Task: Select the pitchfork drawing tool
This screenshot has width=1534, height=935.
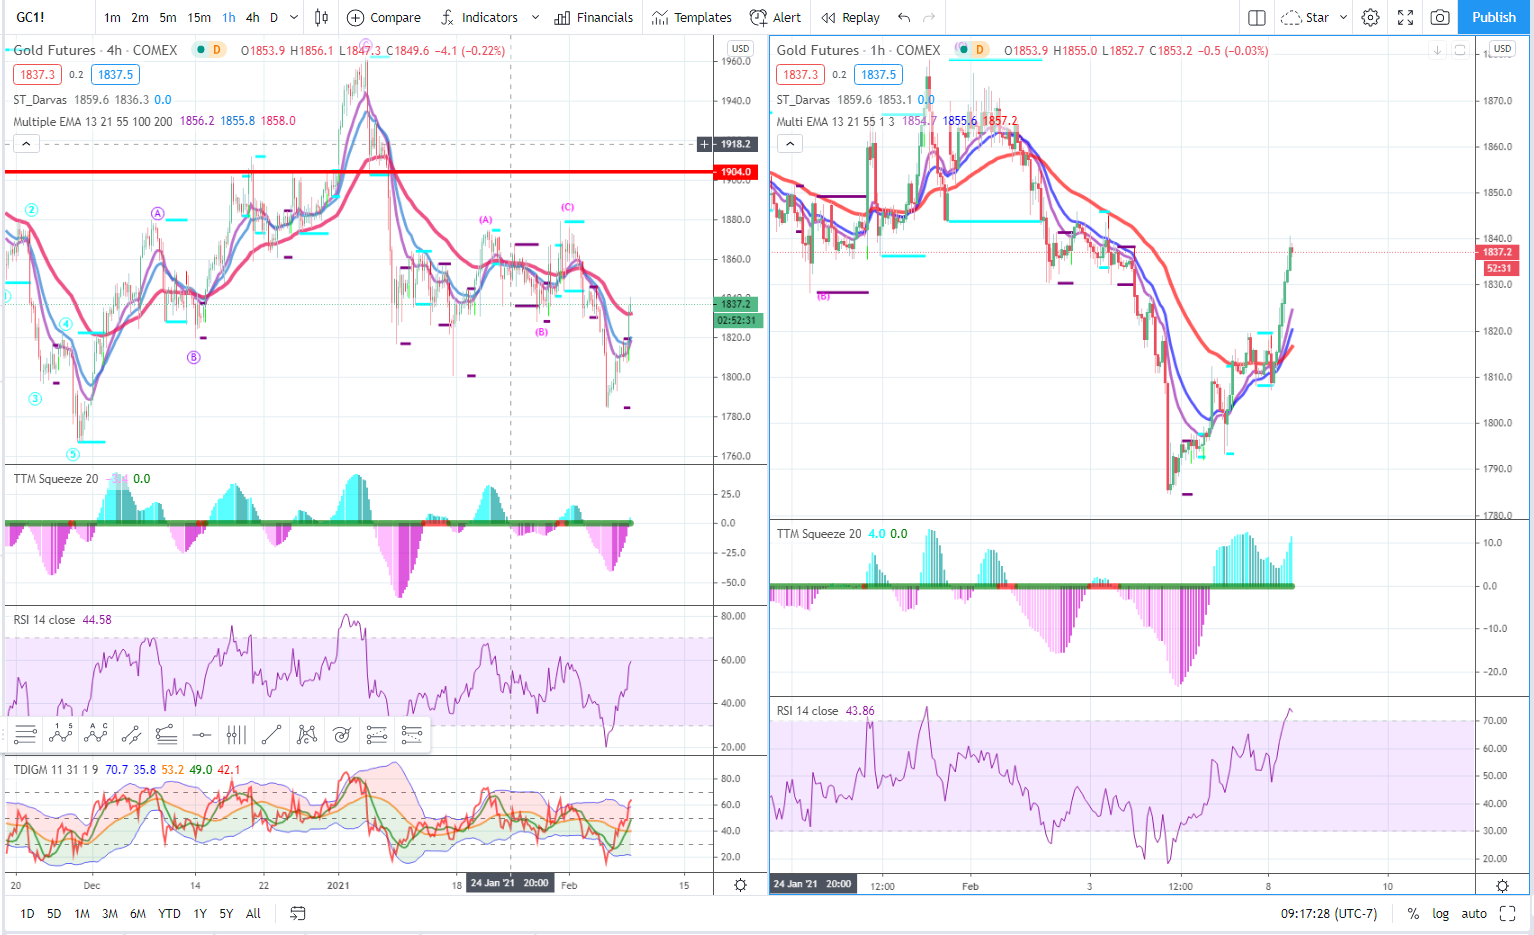Action: click(166, 735)
